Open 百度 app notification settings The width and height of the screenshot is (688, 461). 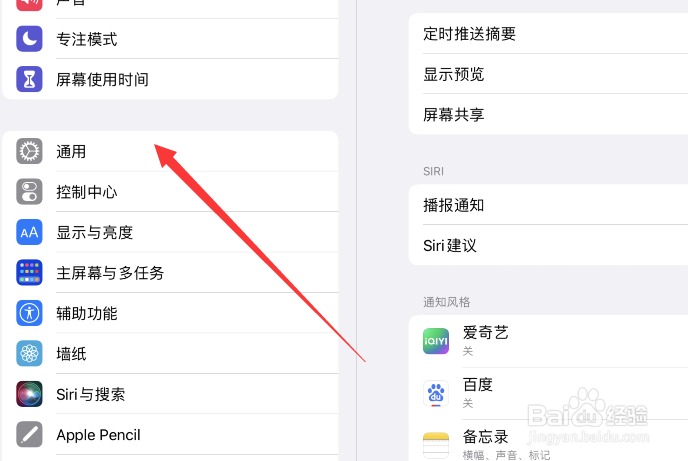coord(548,393)
